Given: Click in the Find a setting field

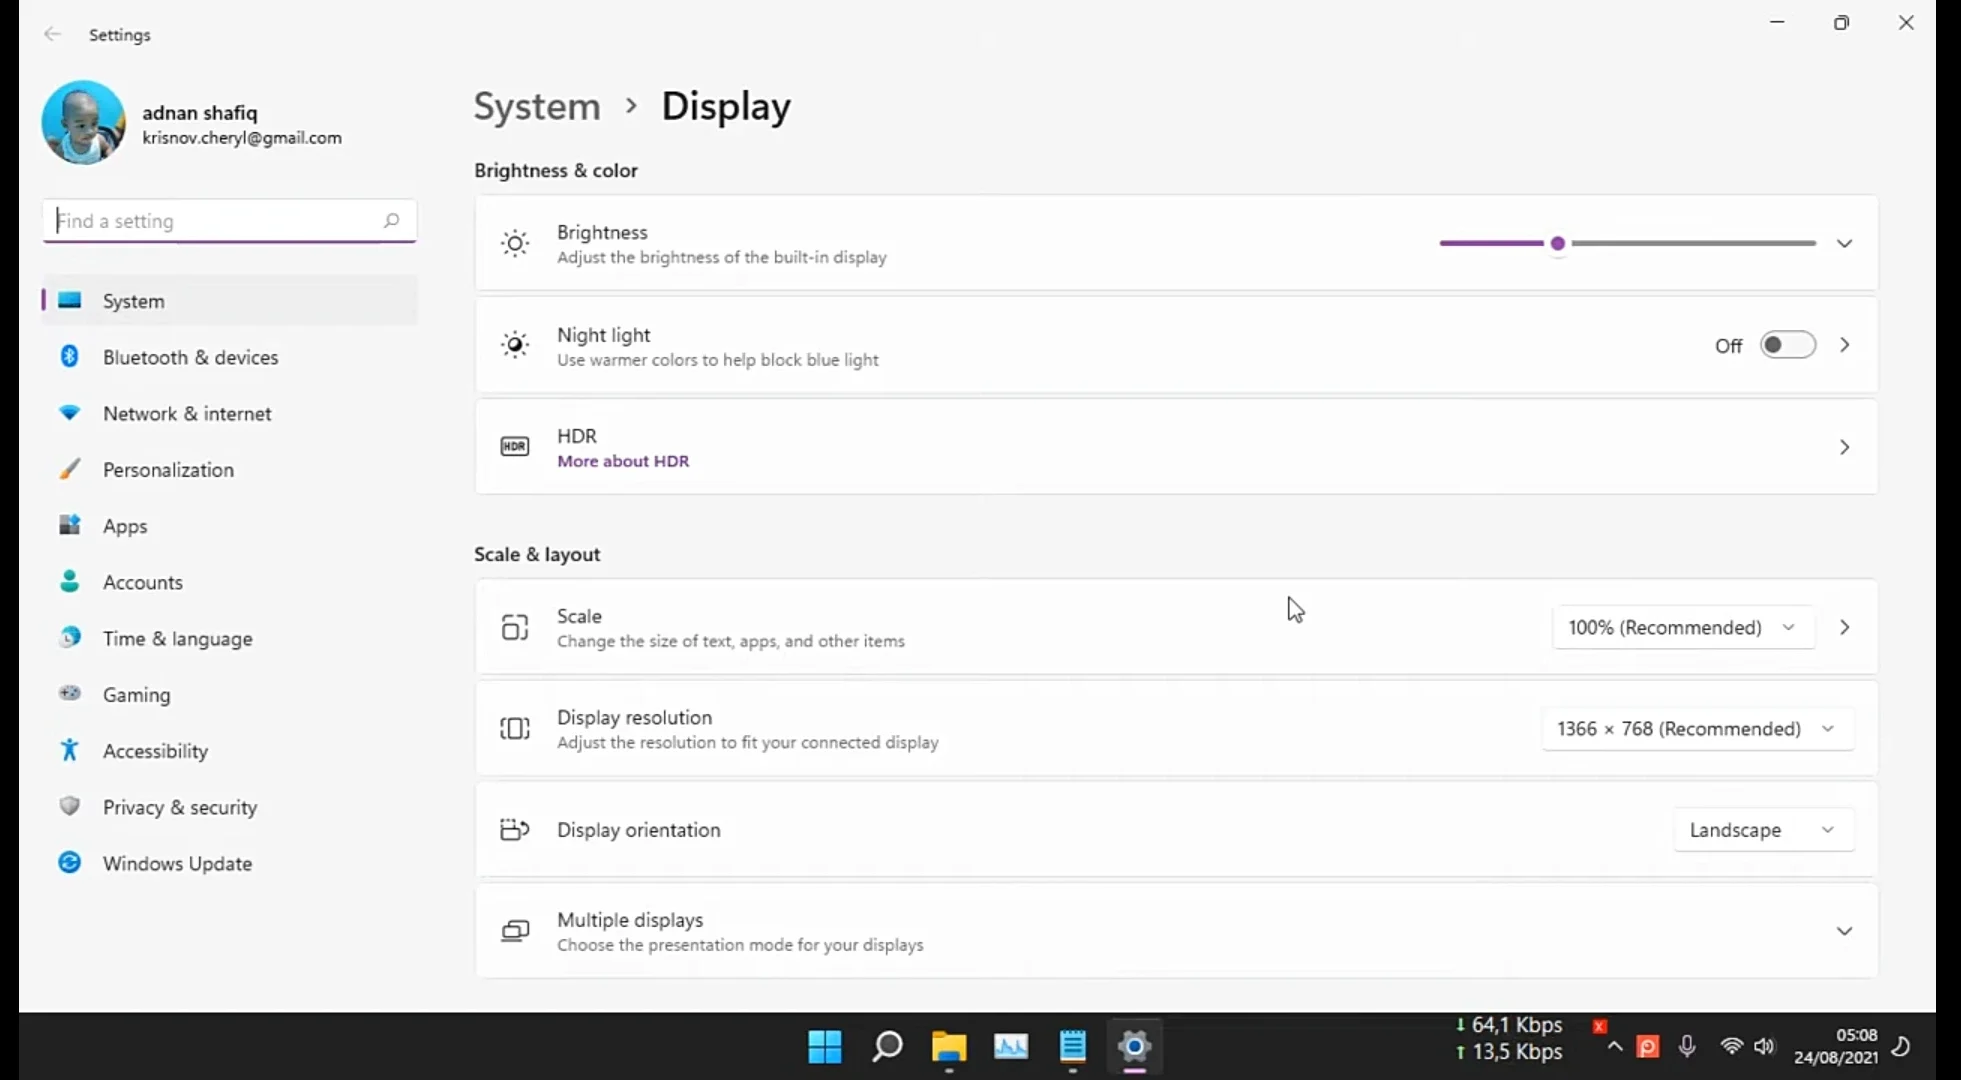Looking at the screenshot, I should pyautogui.click(x=229, y=221).
